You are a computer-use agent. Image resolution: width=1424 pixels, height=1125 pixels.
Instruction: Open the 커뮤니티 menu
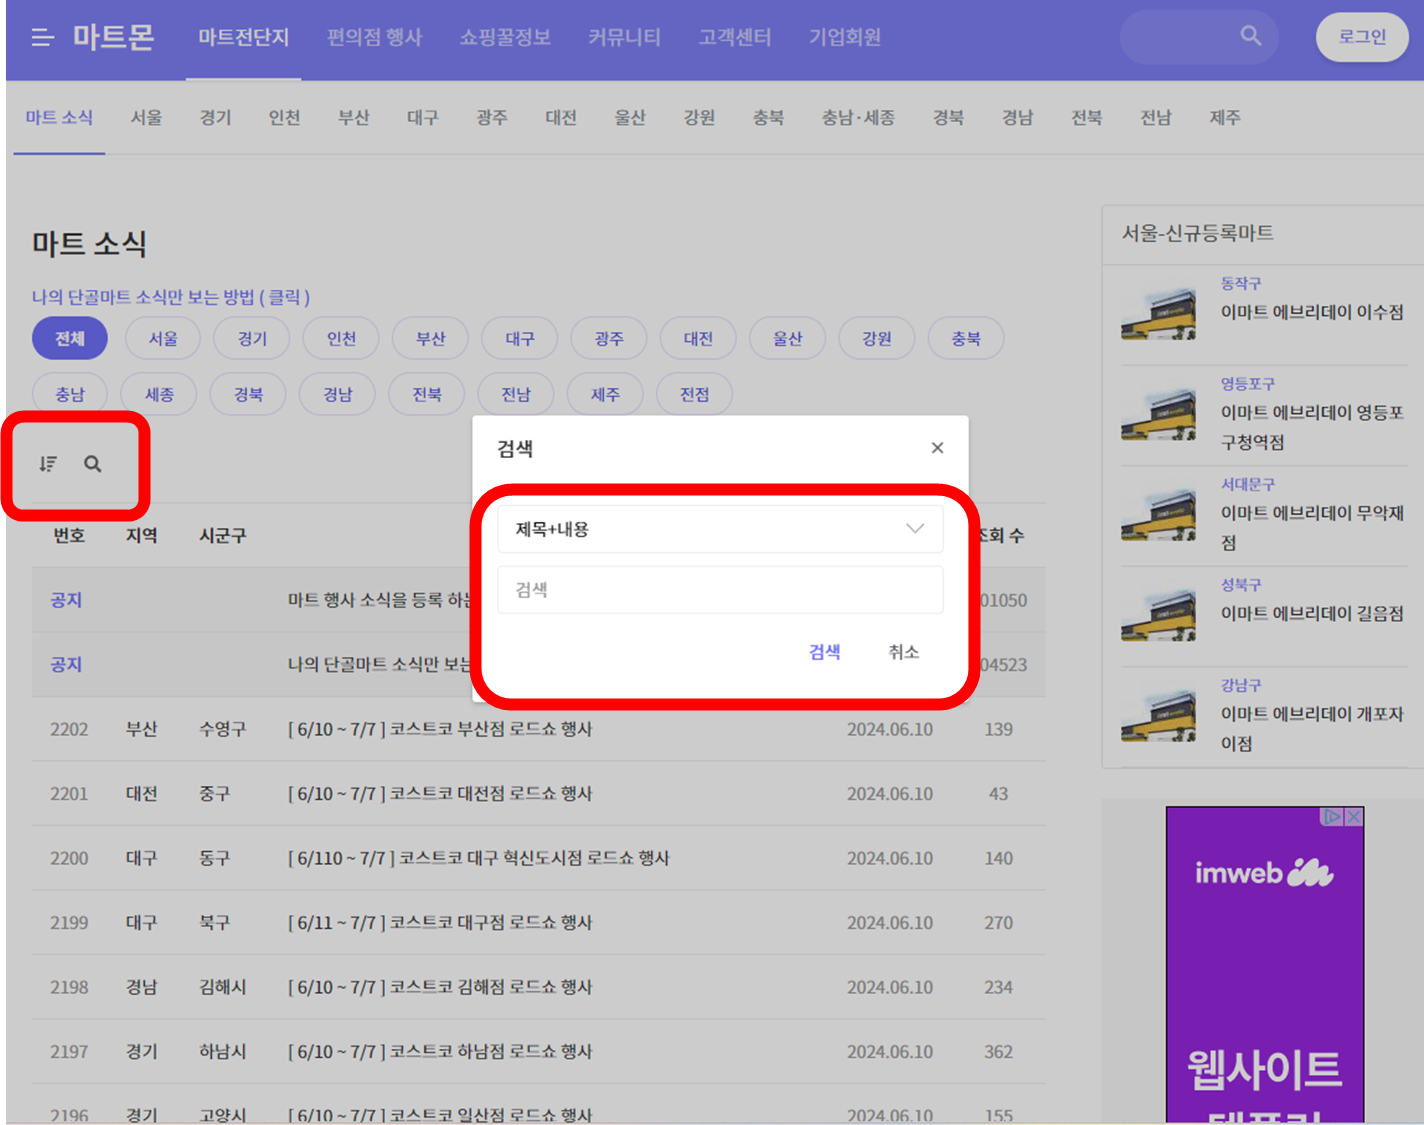tap(623, 37)
